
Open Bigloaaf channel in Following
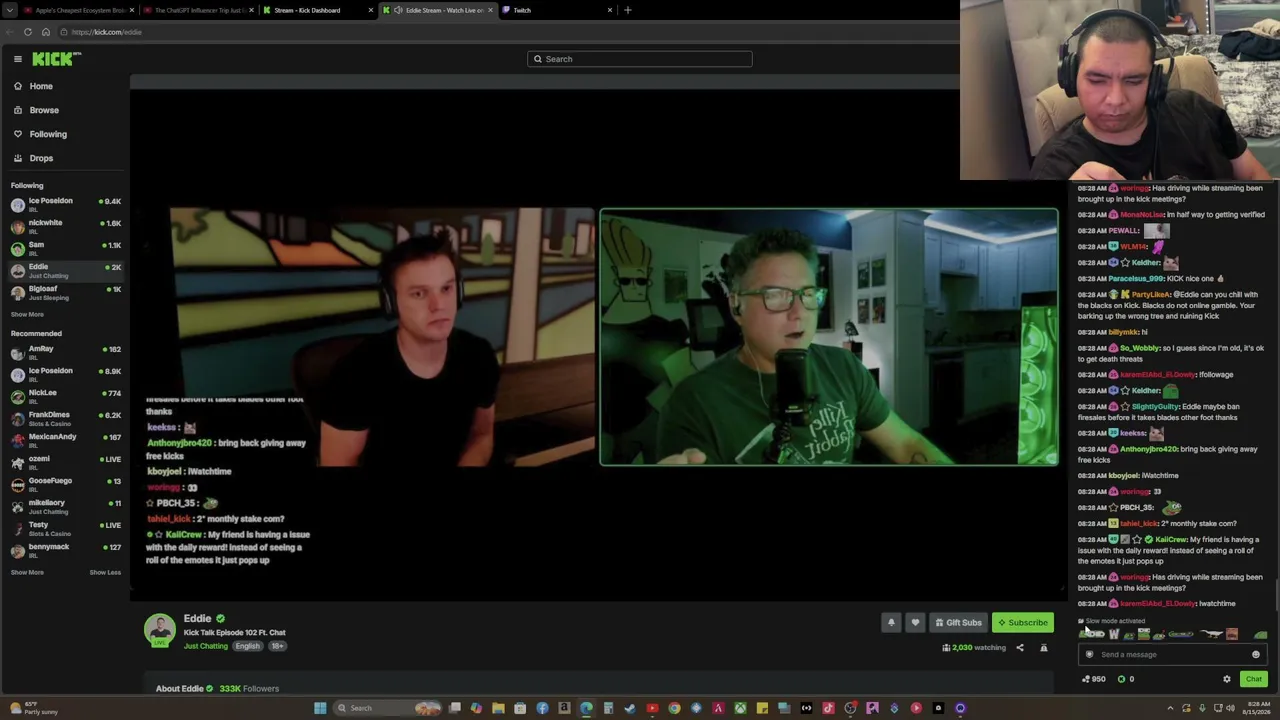[x=65, y=292]
